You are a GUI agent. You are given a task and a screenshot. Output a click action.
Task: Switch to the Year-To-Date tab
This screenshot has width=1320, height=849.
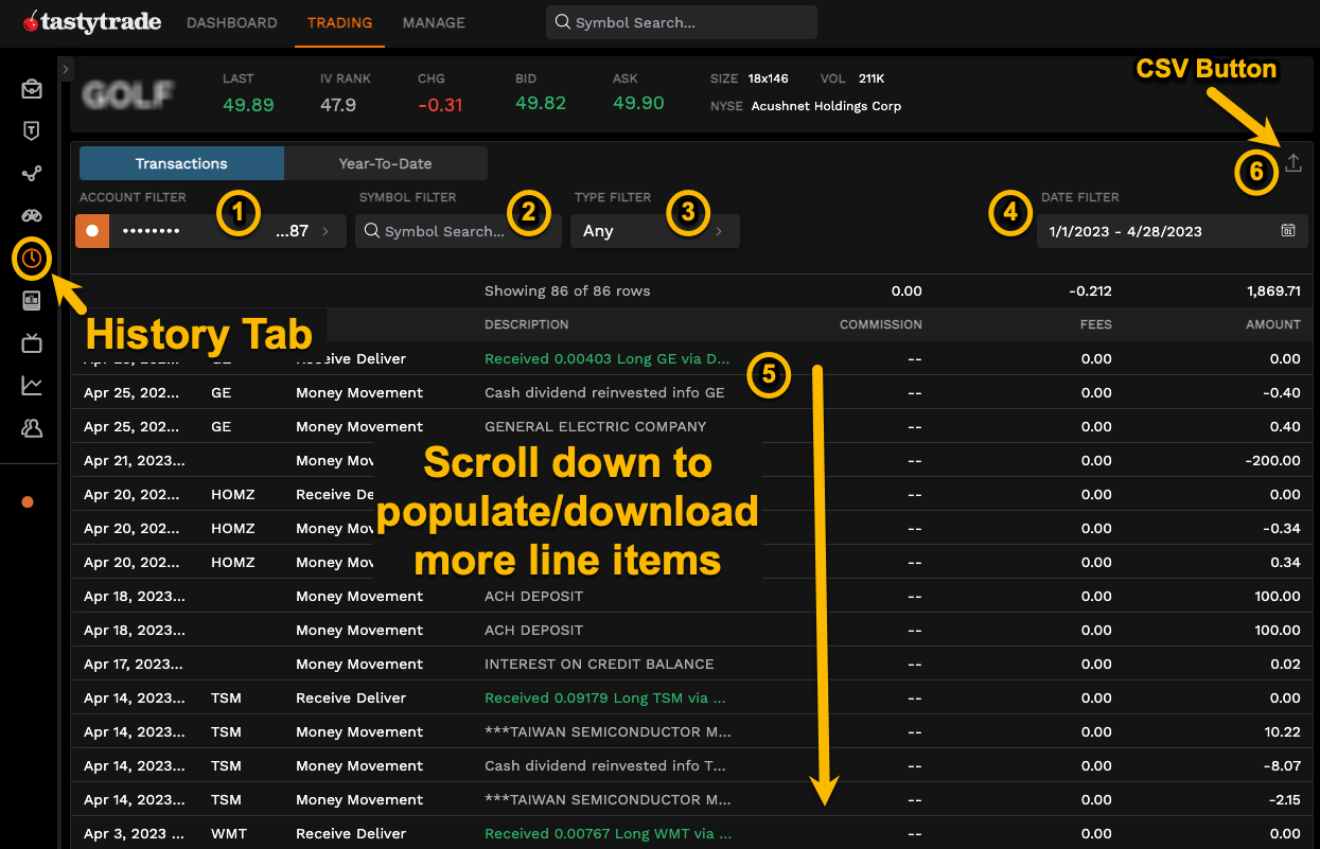point(386,163)
